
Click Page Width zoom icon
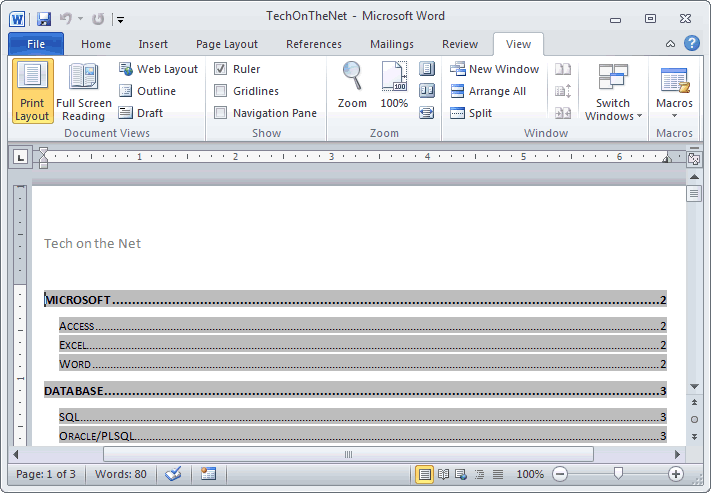click(x=427, y=112)
